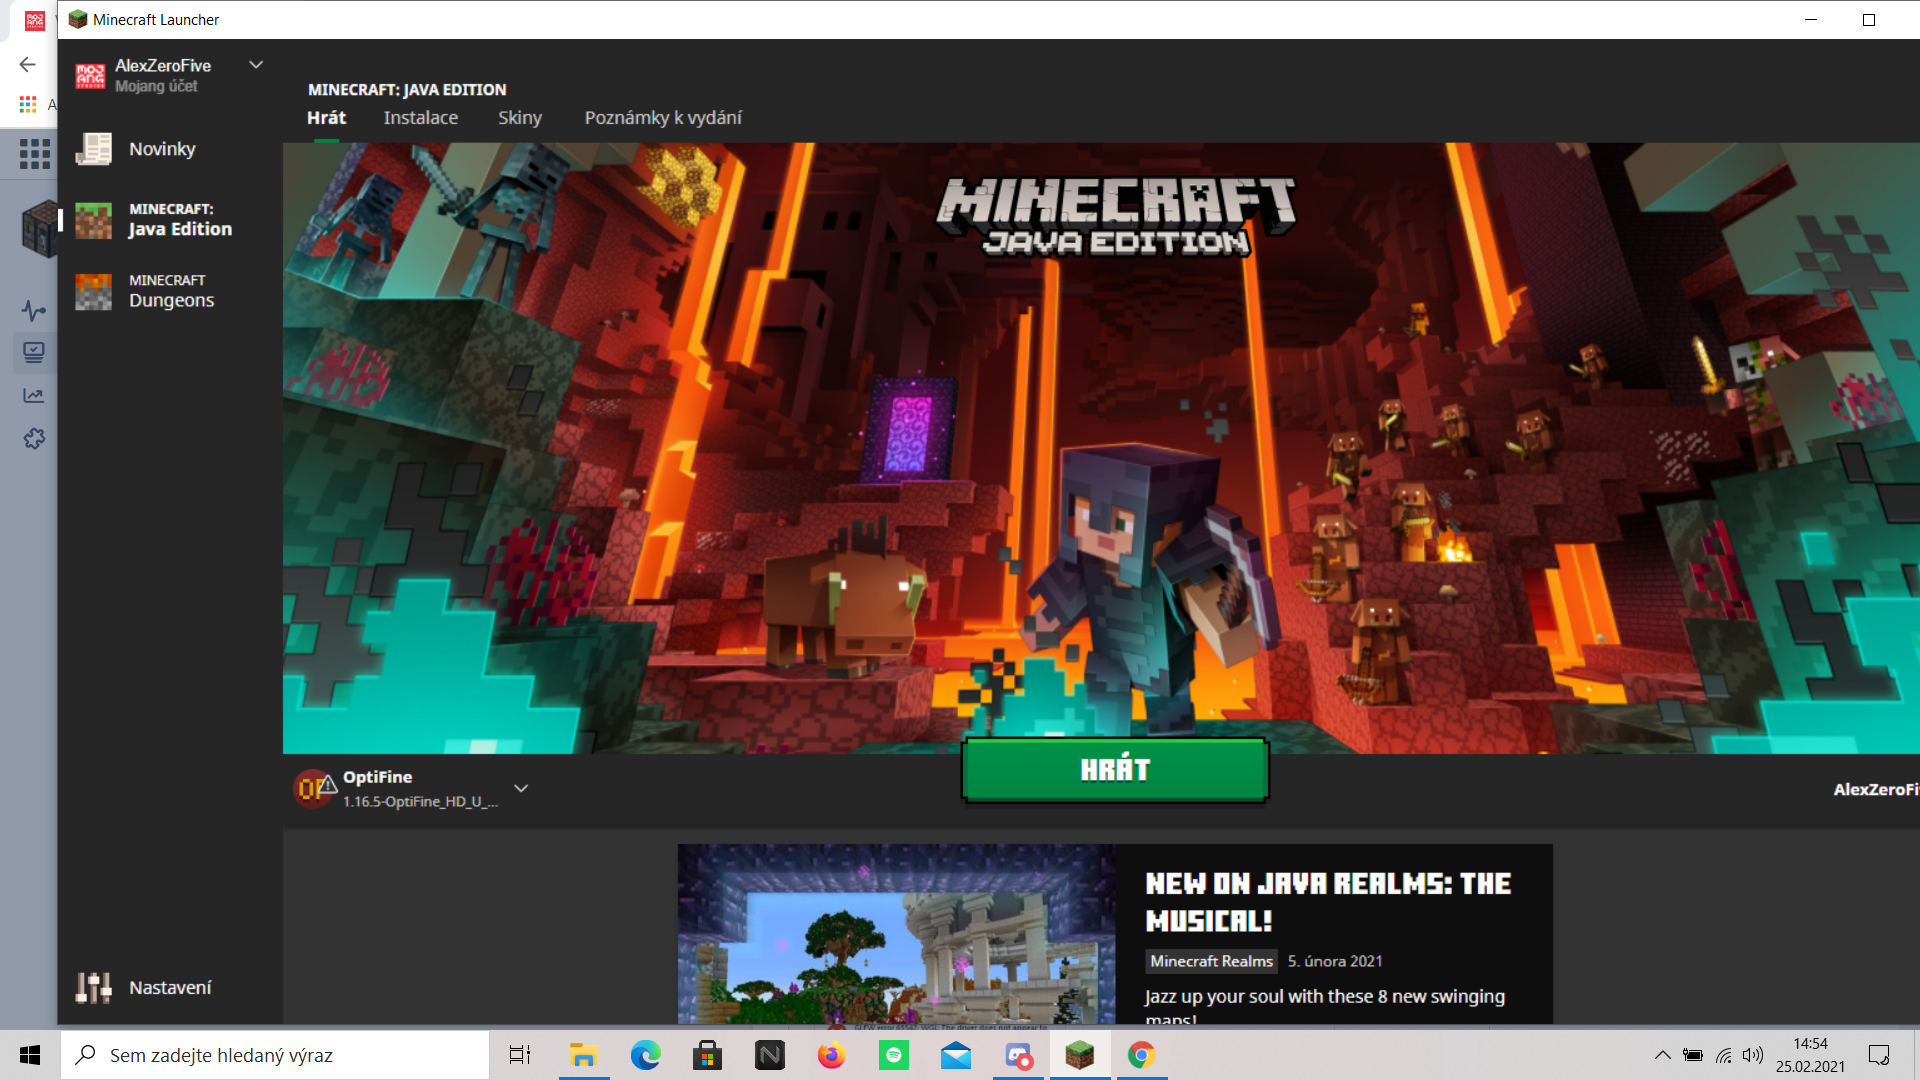1920x1080 pixels.
Task: Open Spotify from the taskbar
Action: [x=893, y=1056]
